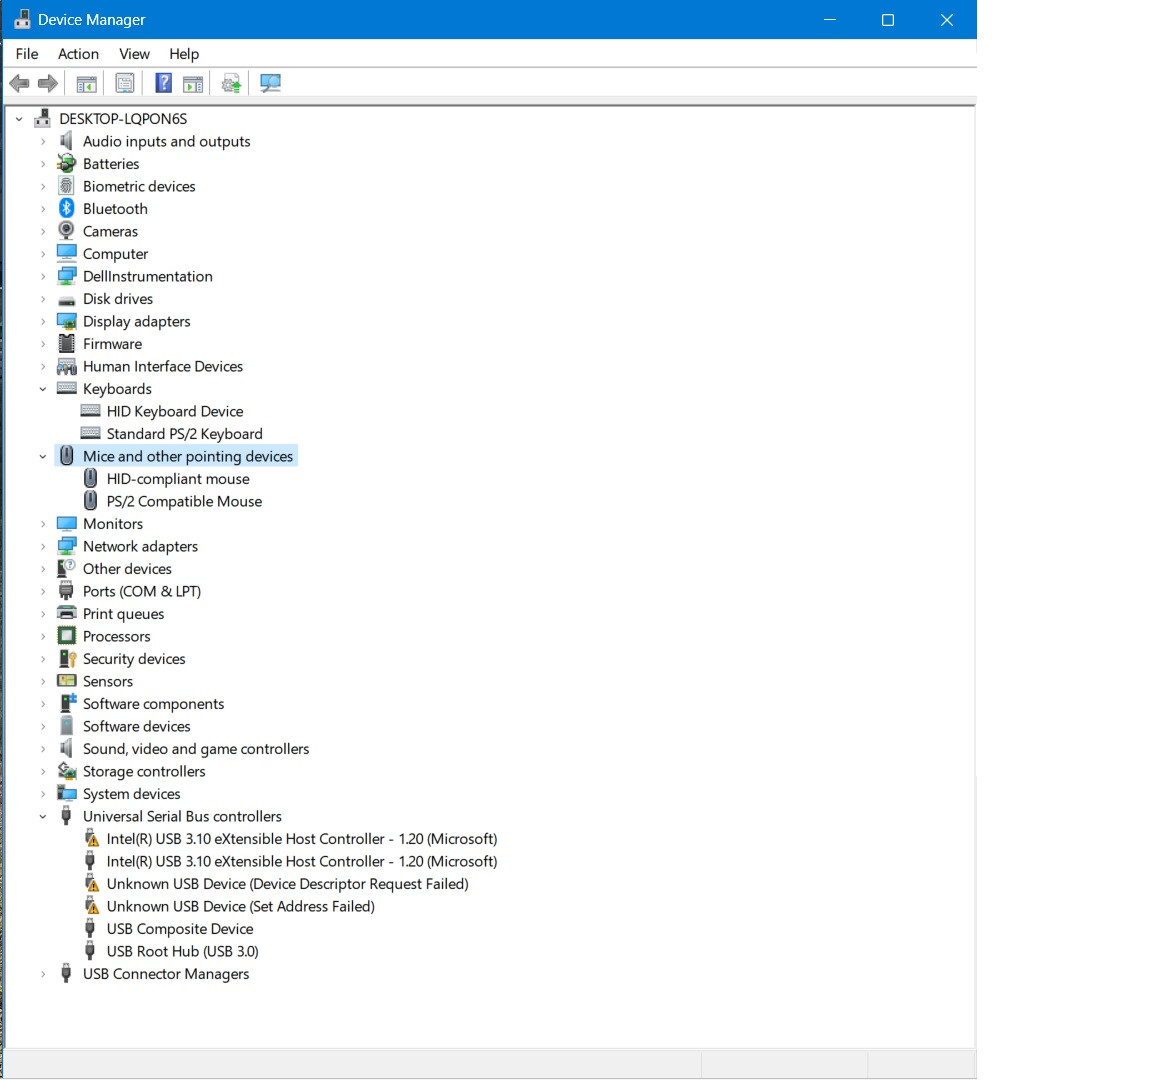The image size is (1152, 1080).
Task: Click warning icon of Unknown USB Device (Set Address Failed)
Action: [x=92, y=906]
